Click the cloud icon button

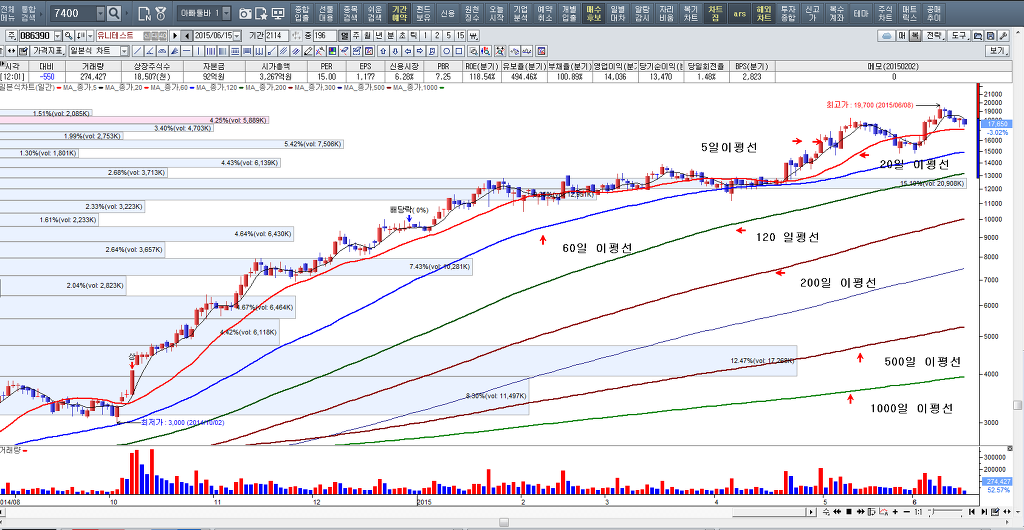click(887, 36)
